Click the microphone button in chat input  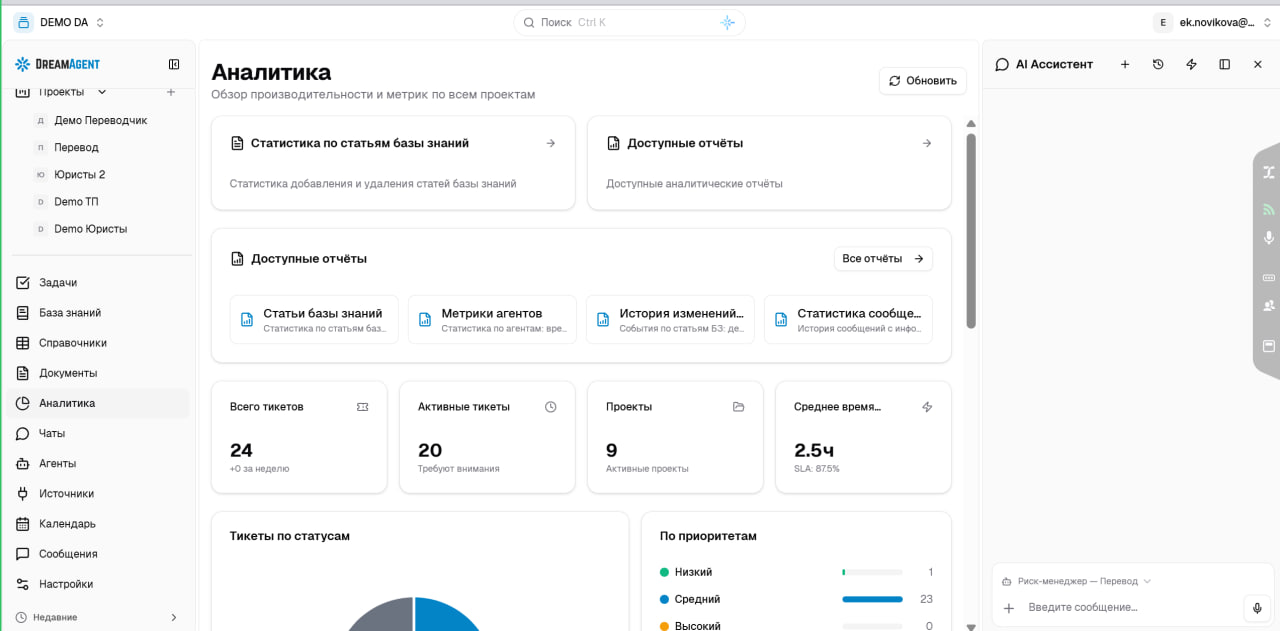click(x=1258, y=608)
